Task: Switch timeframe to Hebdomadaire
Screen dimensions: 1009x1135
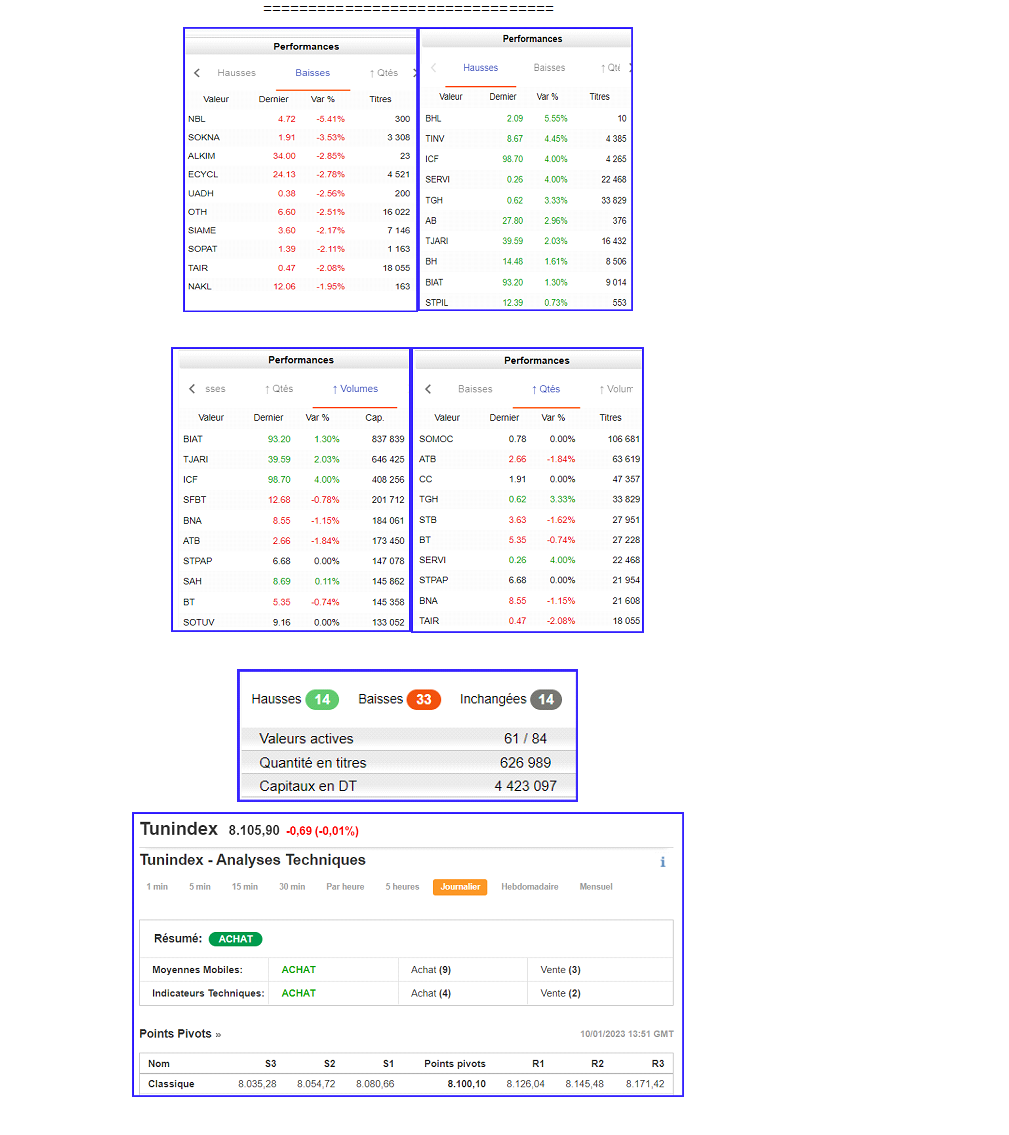Action: pyautogui.click(x=529, y=887)
